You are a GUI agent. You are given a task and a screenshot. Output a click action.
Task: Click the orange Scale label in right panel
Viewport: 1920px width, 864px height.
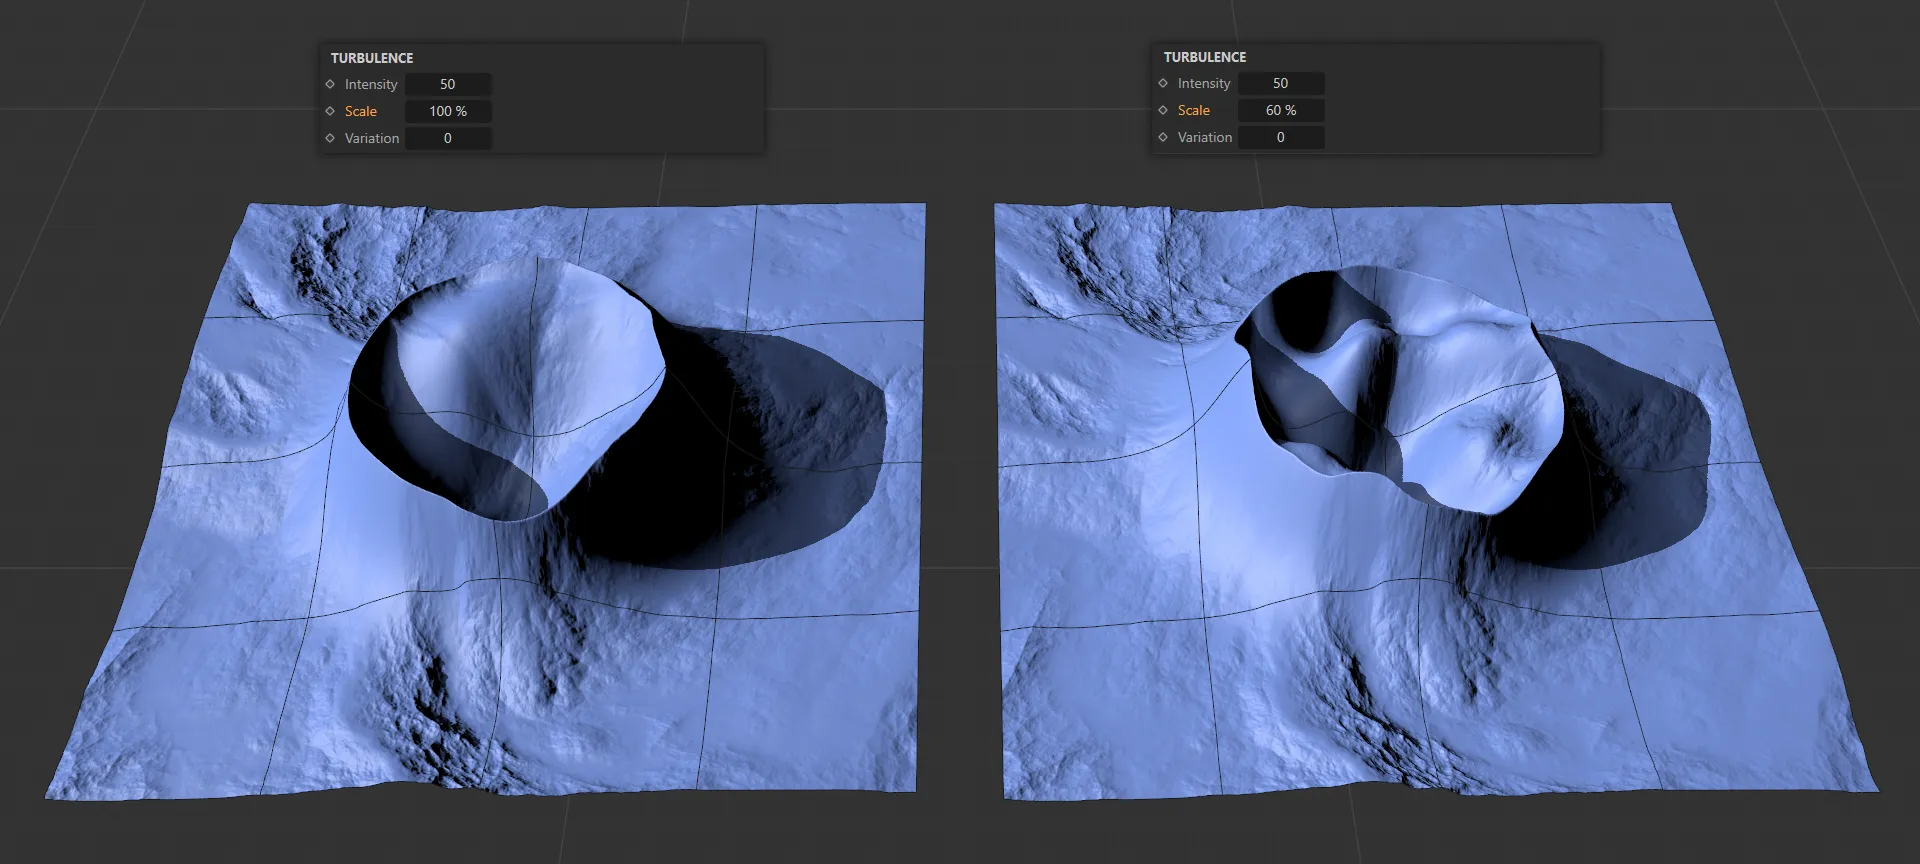[x=1194, y=110]
